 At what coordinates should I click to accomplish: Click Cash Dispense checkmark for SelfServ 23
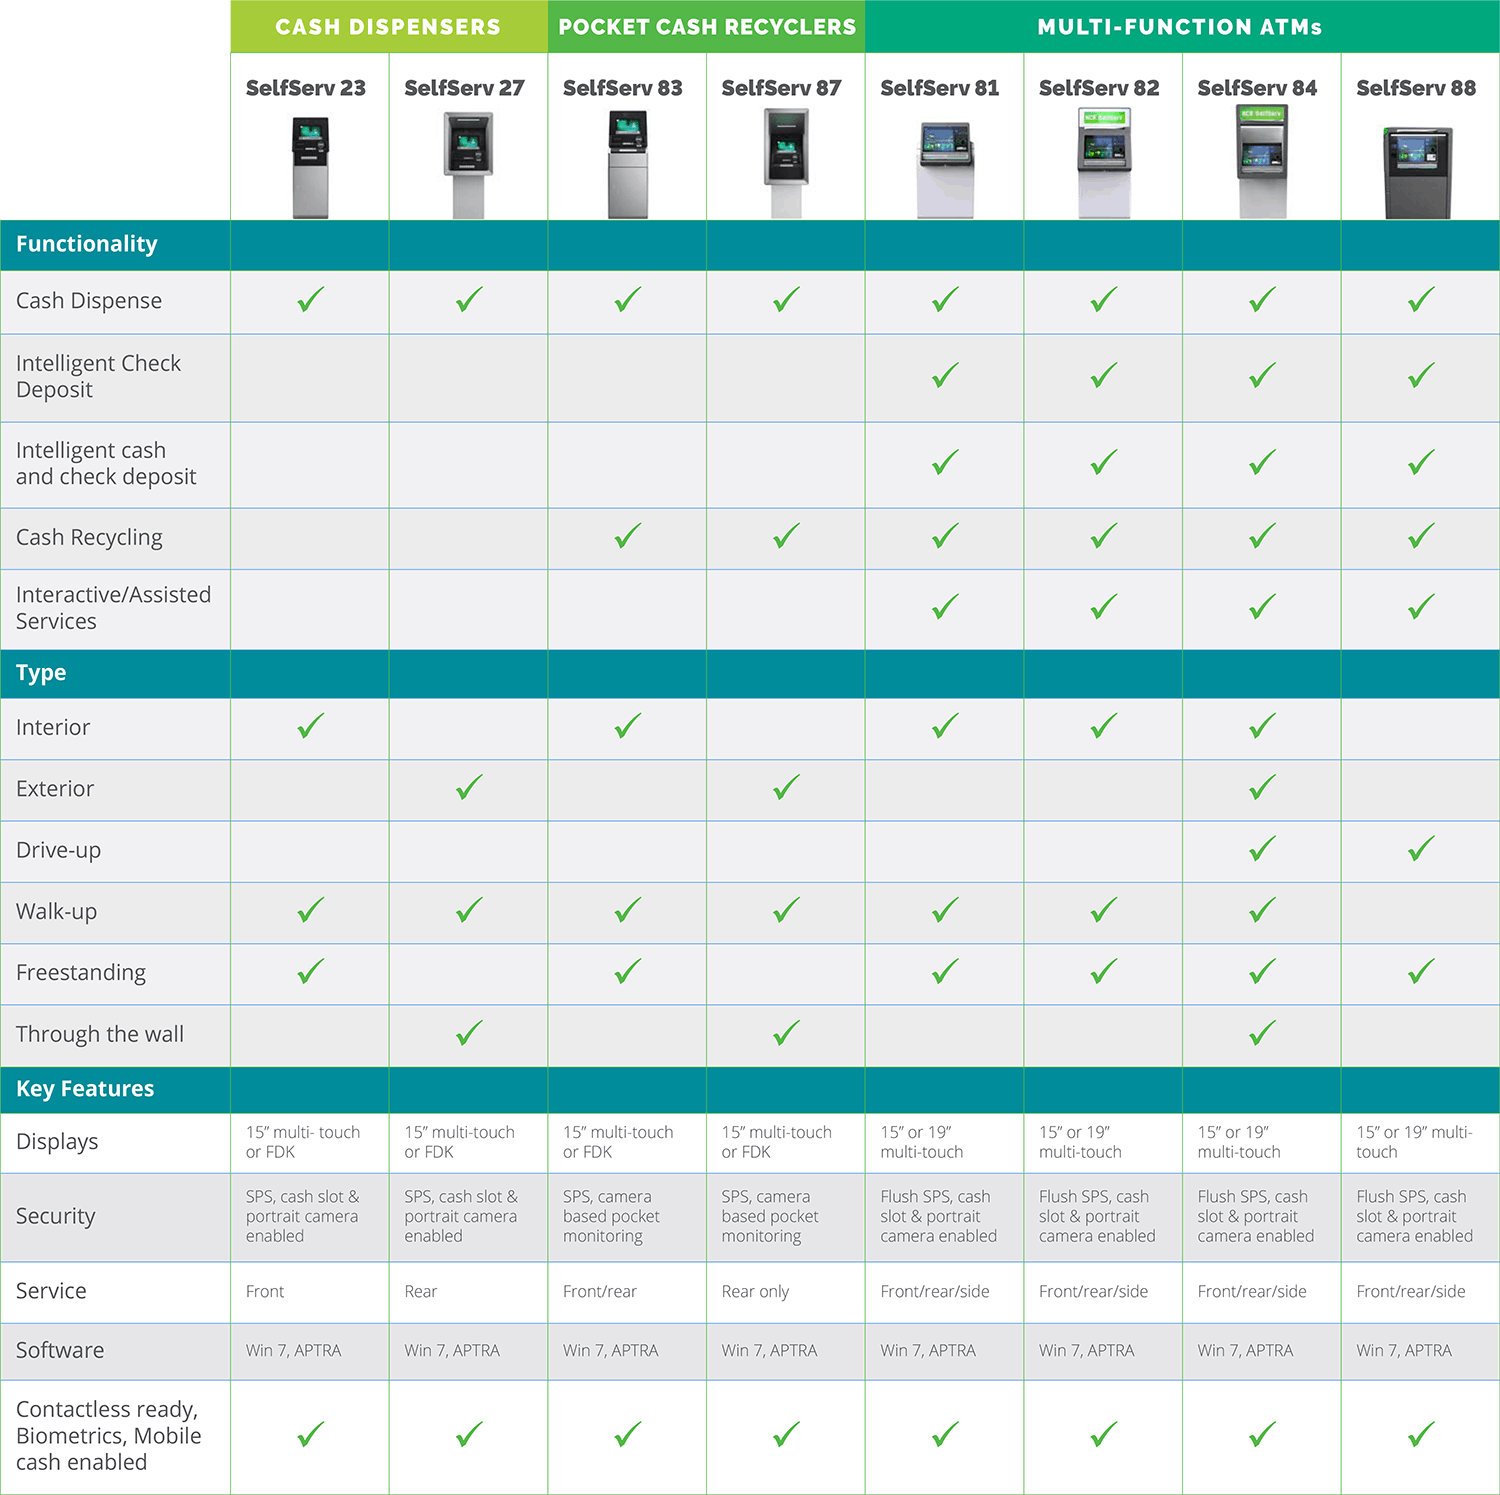311,300
